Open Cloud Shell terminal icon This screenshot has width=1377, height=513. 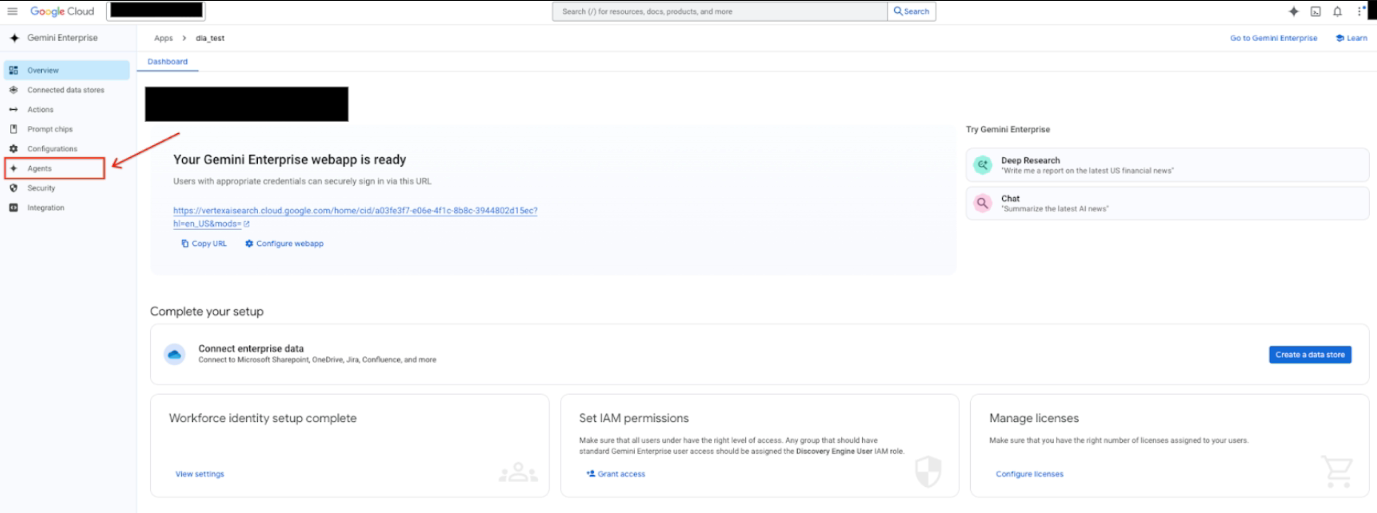tap(1315, 12)
